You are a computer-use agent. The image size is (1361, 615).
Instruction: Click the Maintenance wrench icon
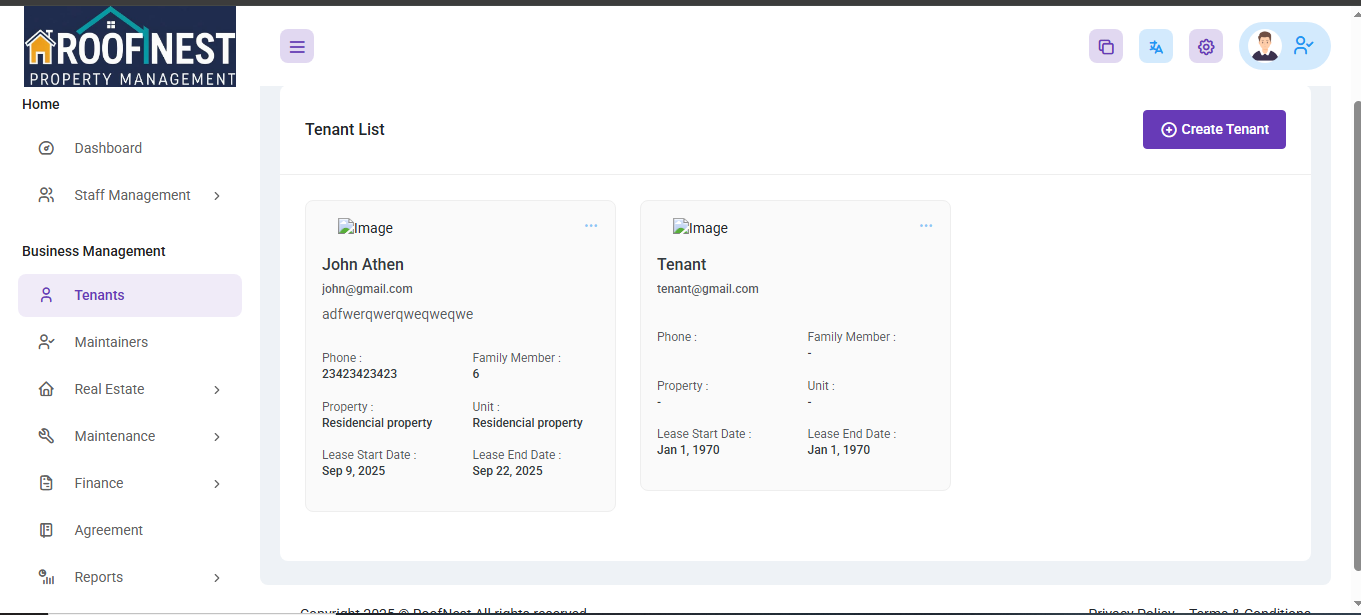tap(46, 436)
